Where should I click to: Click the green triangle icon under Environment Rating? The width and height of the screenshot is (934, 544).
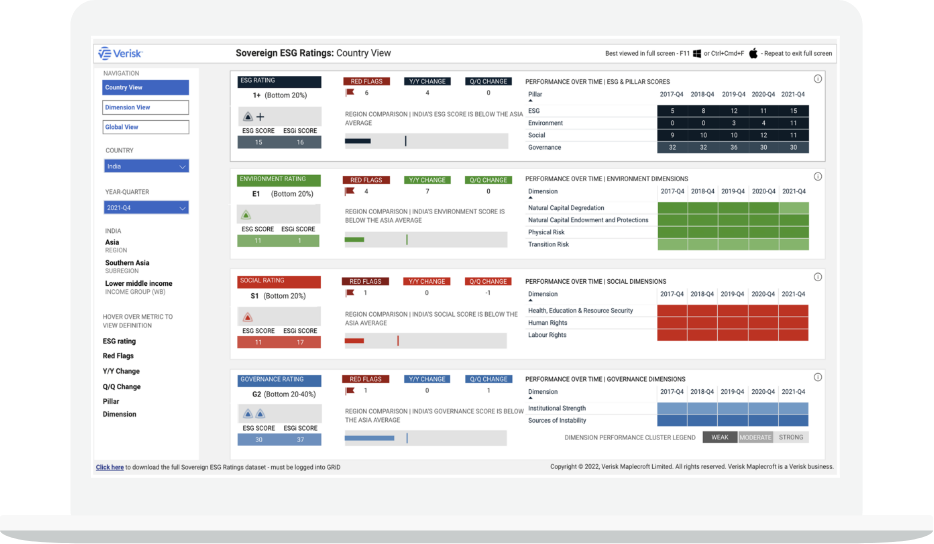pos(246,215)
